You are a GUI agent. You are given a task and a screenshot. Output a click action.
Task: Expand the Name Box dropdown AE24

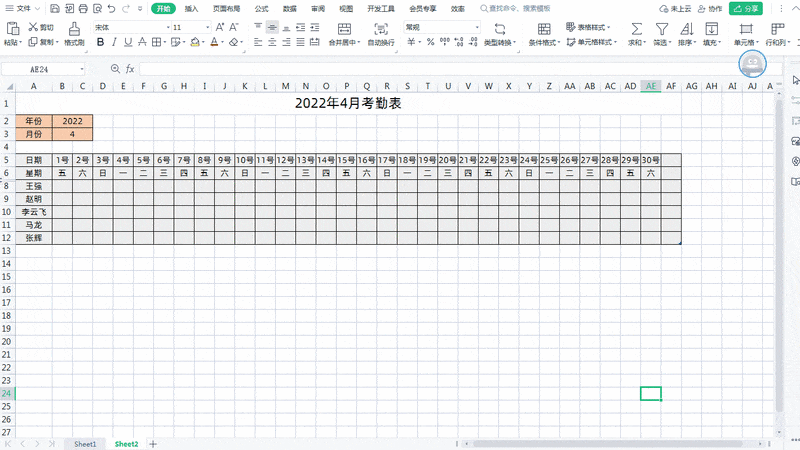82,69
